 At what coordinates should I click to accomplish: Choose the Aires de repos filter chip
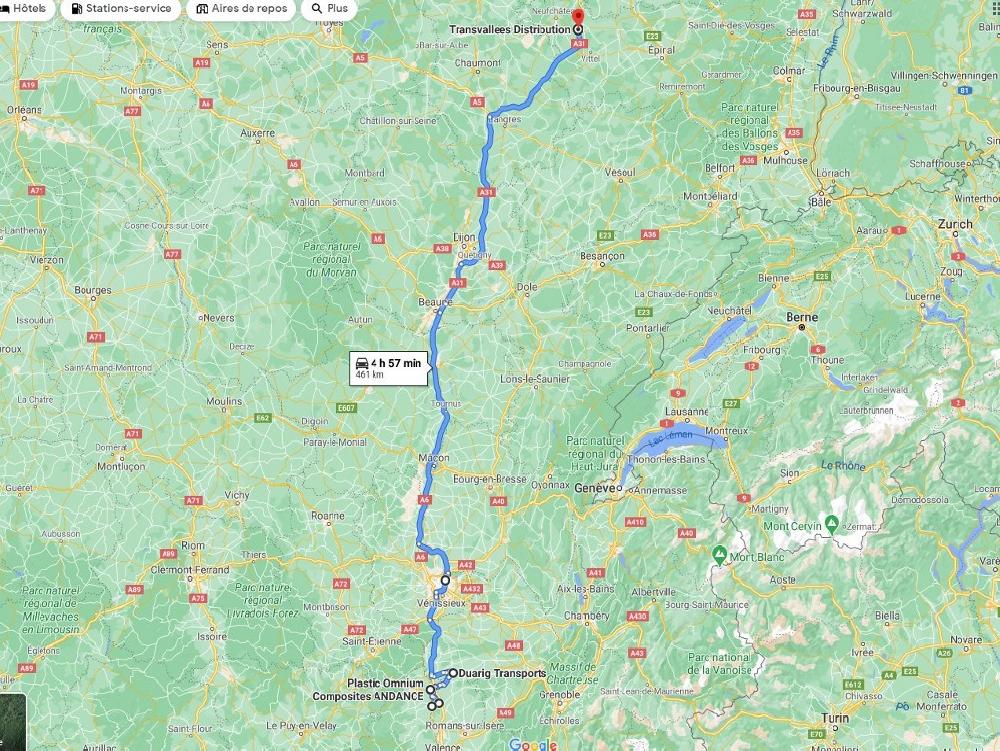[x=241, y=9]
